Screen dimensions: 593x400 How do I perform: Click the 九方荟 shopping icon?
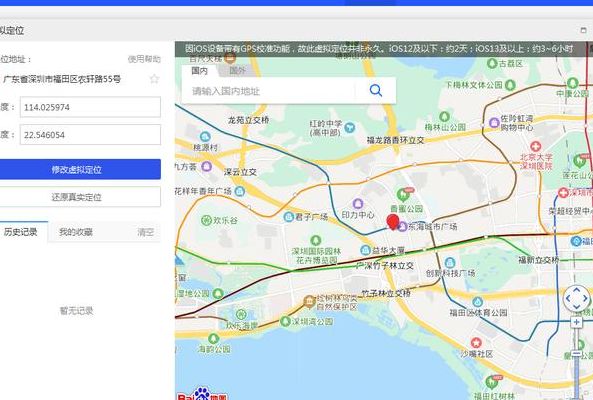tap(206, 166)
